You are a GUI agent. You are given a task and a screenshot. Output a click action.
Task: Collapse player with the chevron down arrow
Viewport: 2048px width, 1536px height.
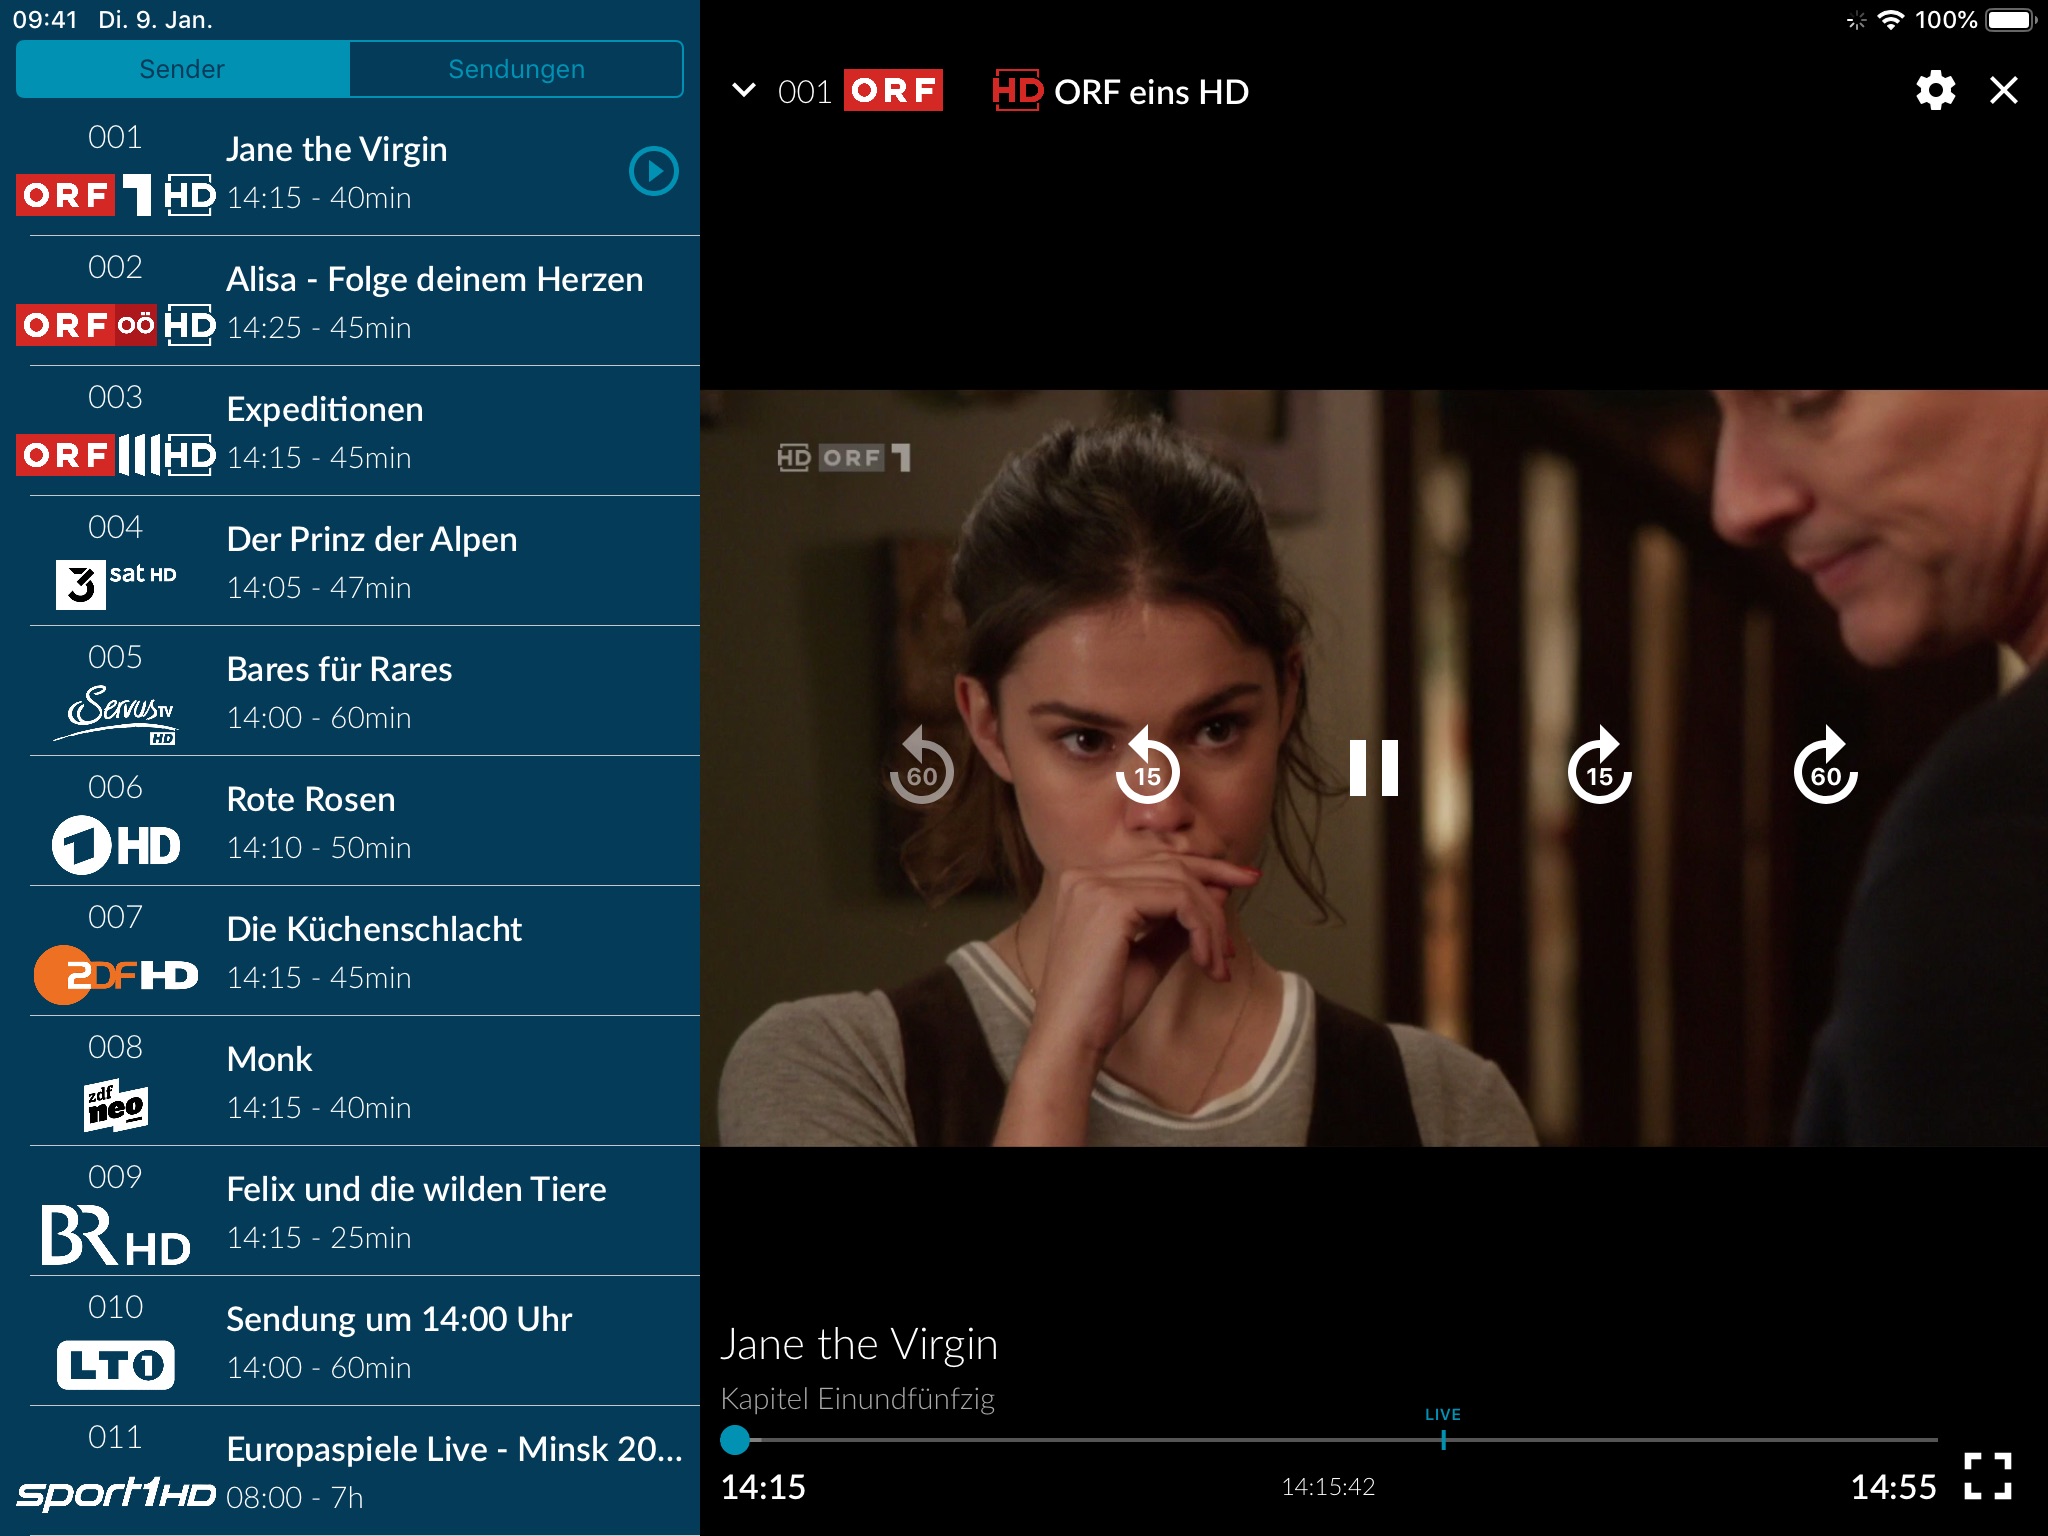pos(744,91)
